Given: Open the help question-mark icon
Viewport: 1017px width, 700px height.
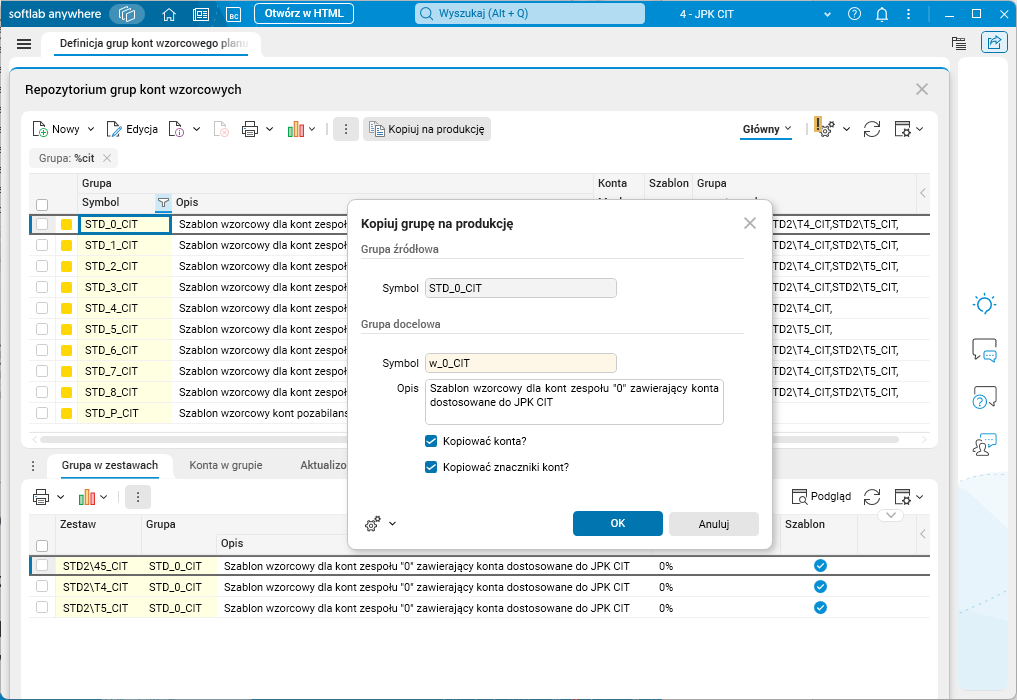Looking at the screenshot, I should click(854, 14).
